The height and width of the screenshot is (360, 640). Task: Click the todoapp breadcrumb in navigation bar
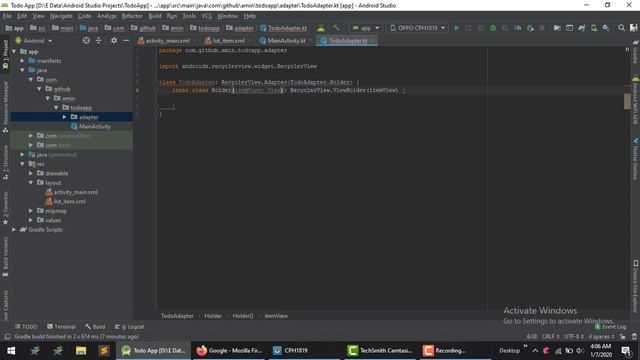205,28
